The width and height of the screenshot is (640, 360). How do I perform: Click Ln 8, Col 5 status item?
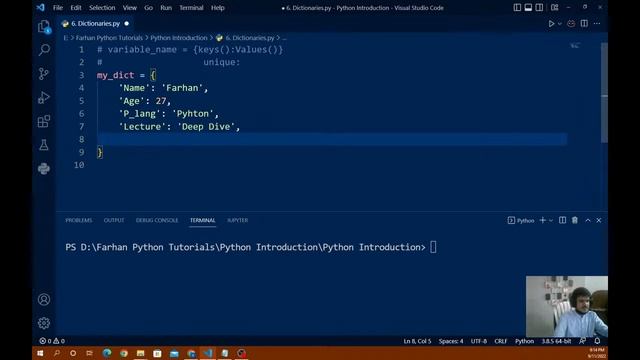(417, 341)
